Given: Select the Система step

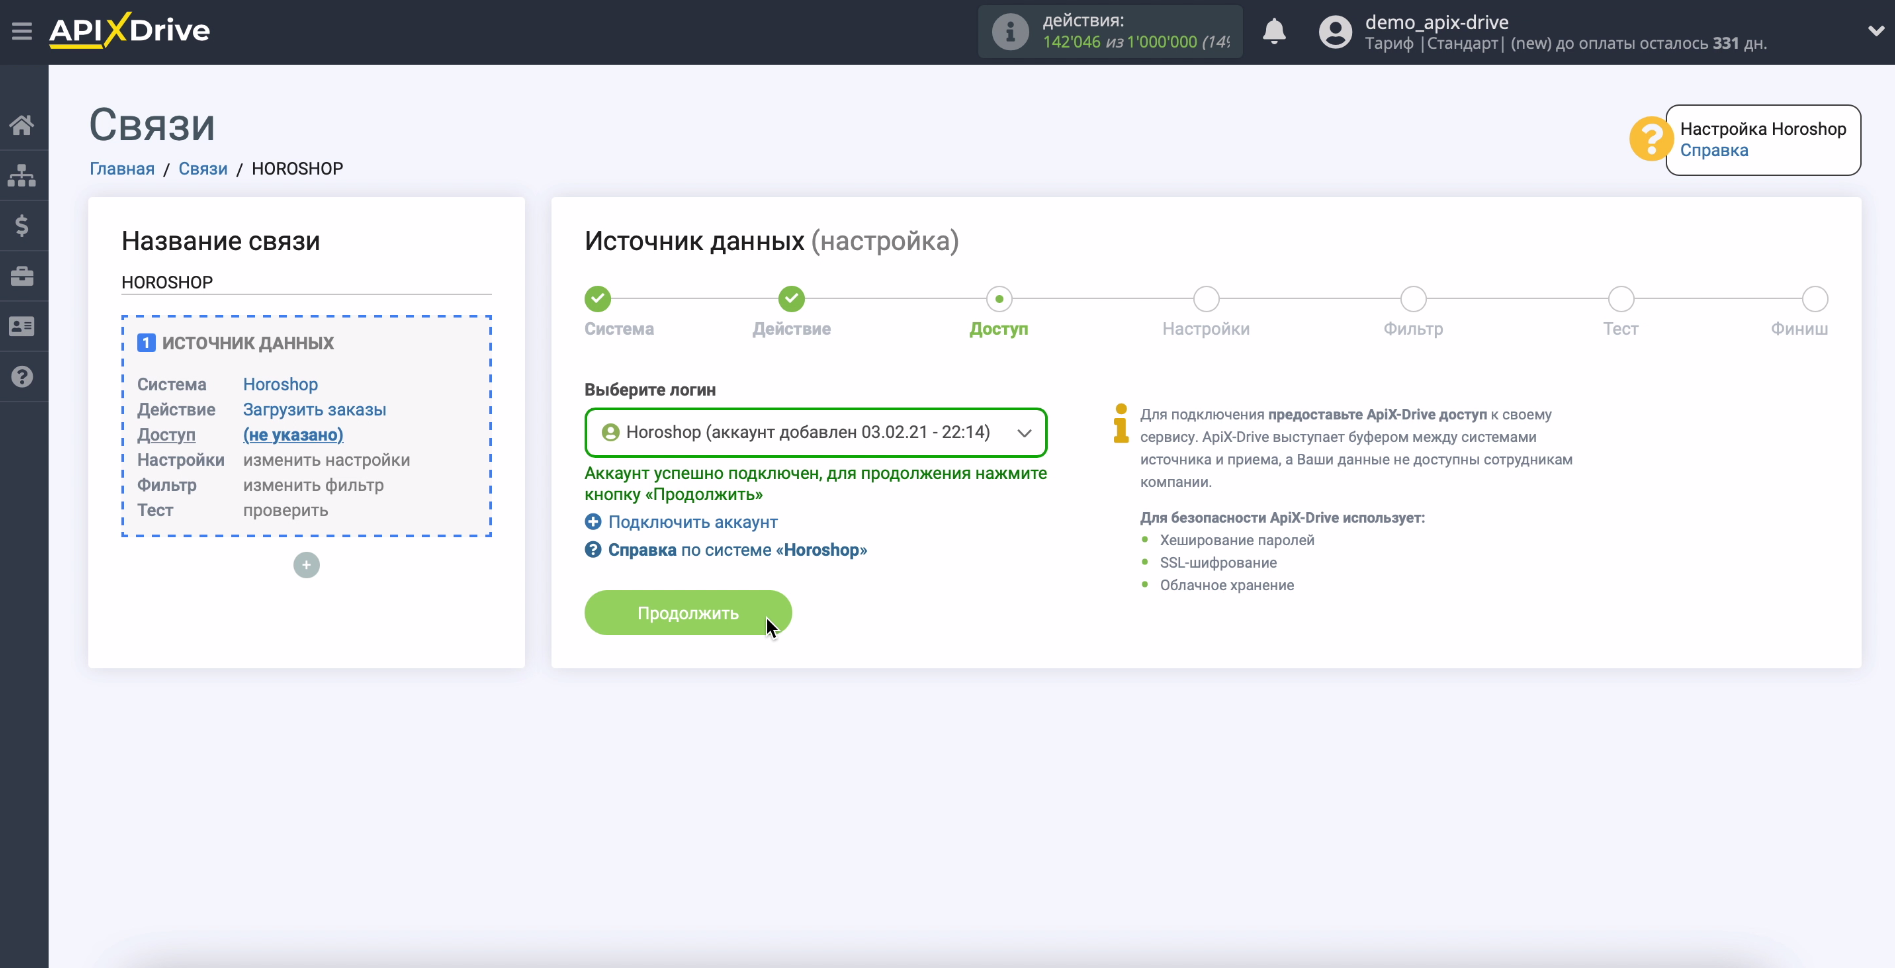Looking at the screenshot, I should point(598,299).
